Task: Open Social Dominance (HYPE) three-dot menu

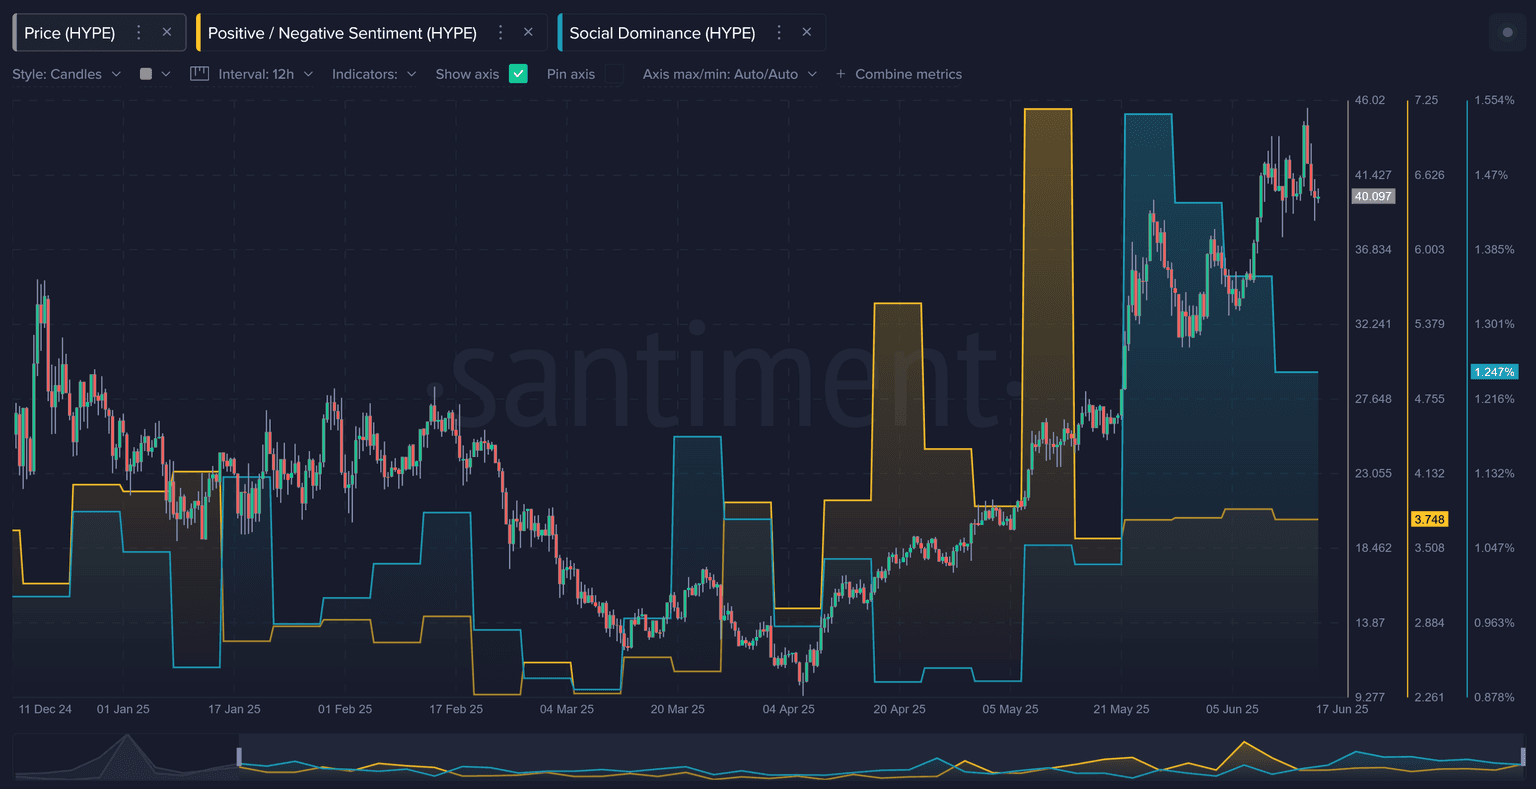Action: click(779, 33)
